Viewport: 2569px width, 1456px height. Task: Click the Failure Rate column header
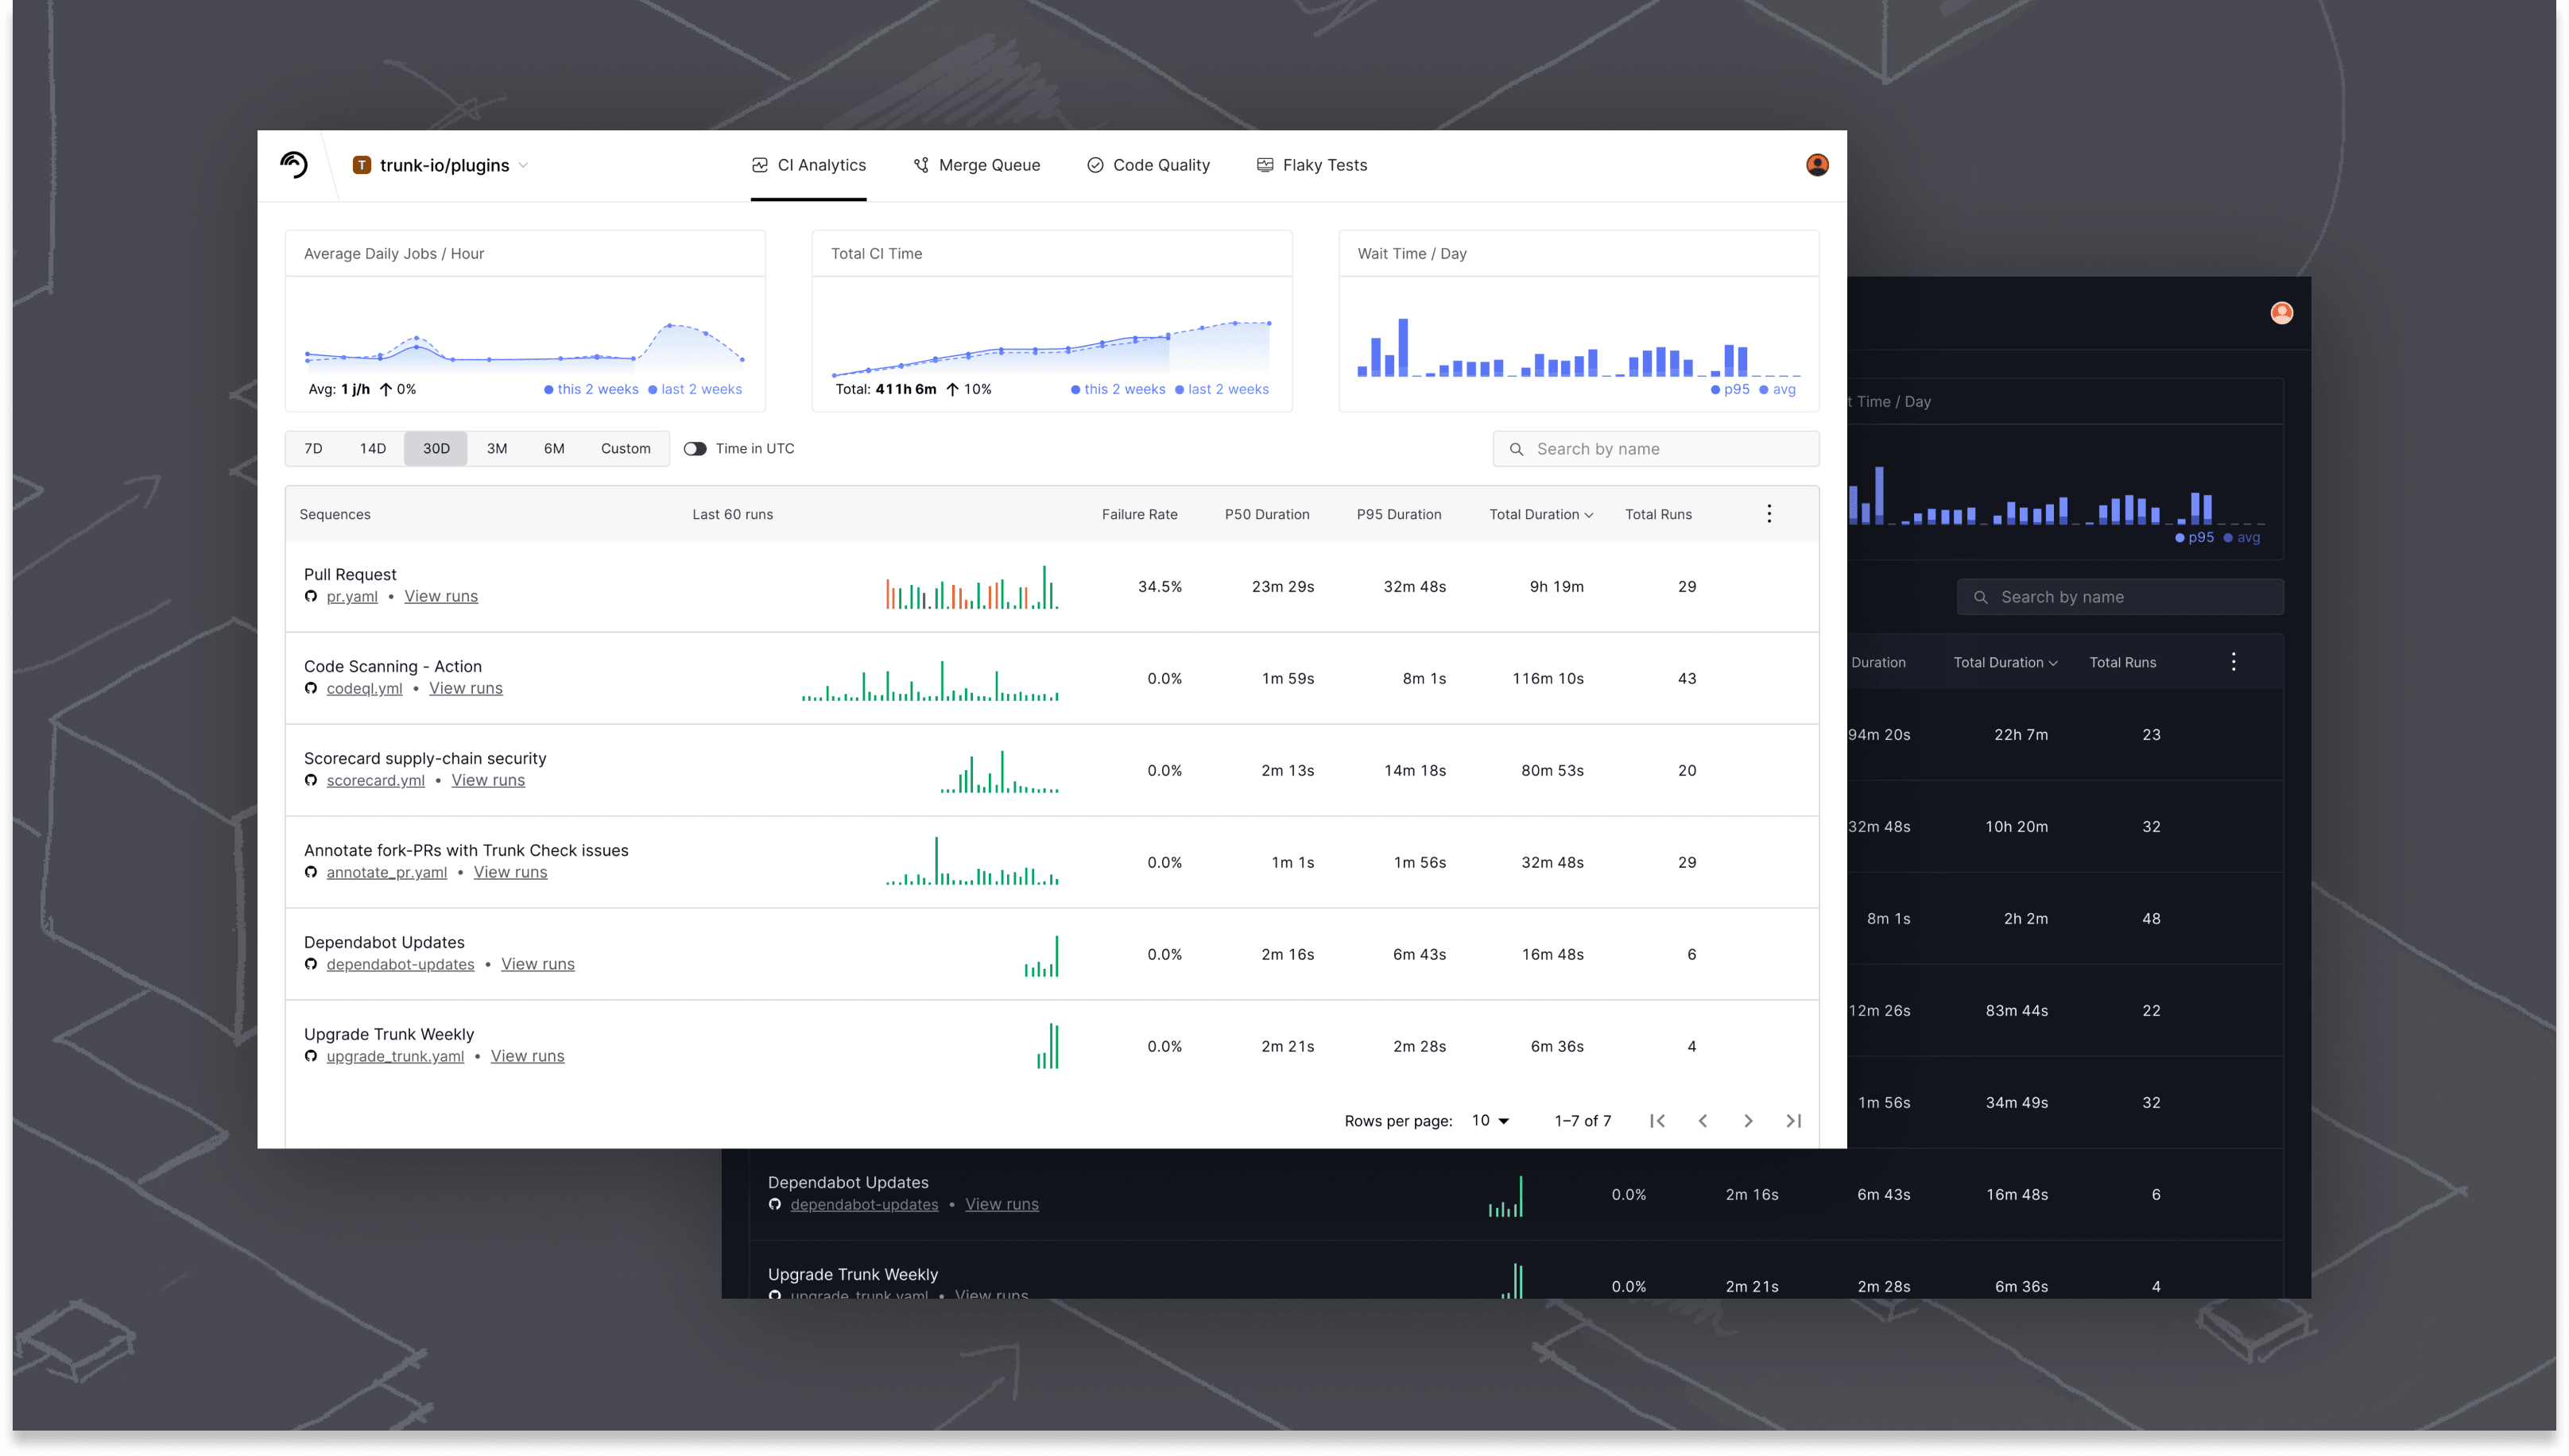click(1139, 515)
